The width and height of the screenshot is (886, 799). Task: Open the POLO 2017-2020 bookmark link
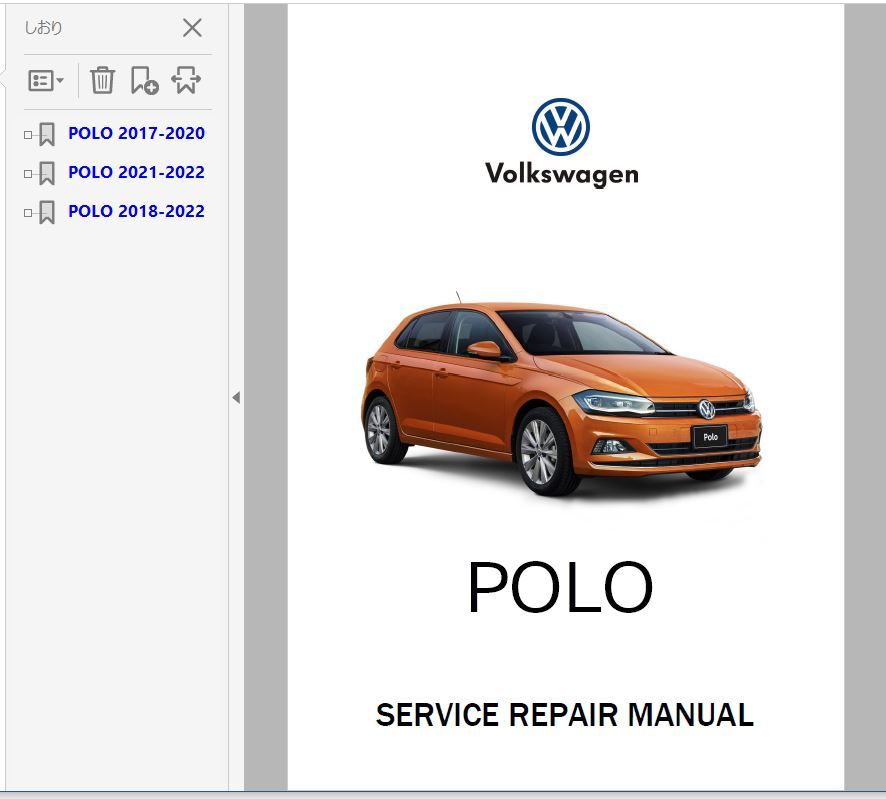(x=136, y=133)
